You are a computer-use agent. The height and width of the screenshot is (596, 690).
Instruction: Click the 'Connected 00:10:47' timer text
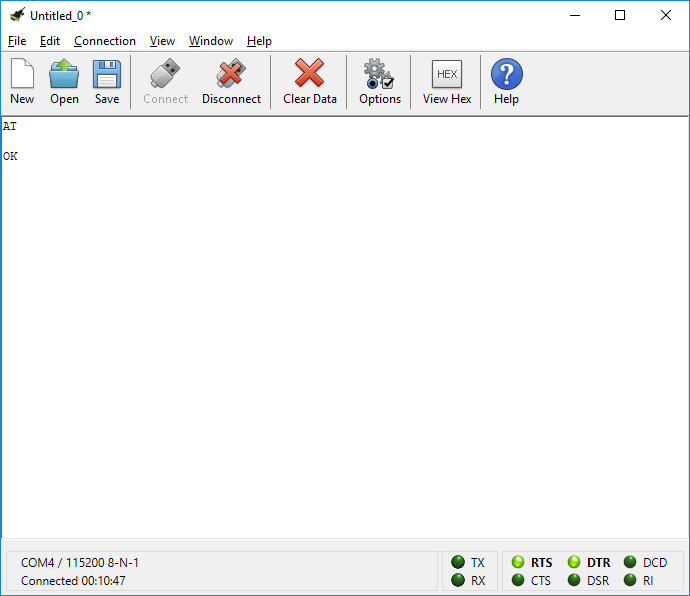[x=73, y=581]
